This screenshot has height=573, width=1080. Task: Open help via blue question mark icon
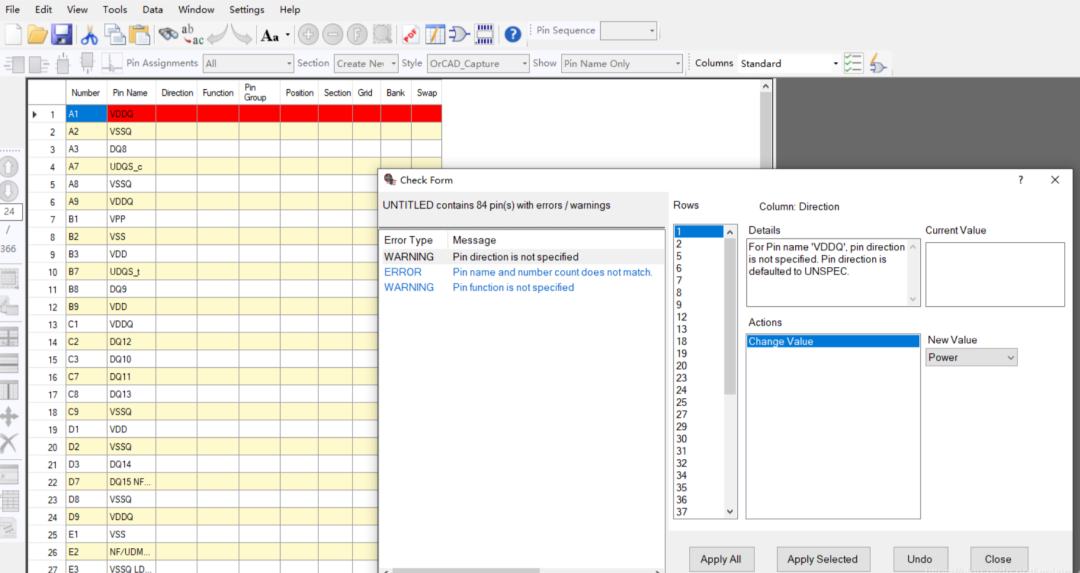click(512, 34)
